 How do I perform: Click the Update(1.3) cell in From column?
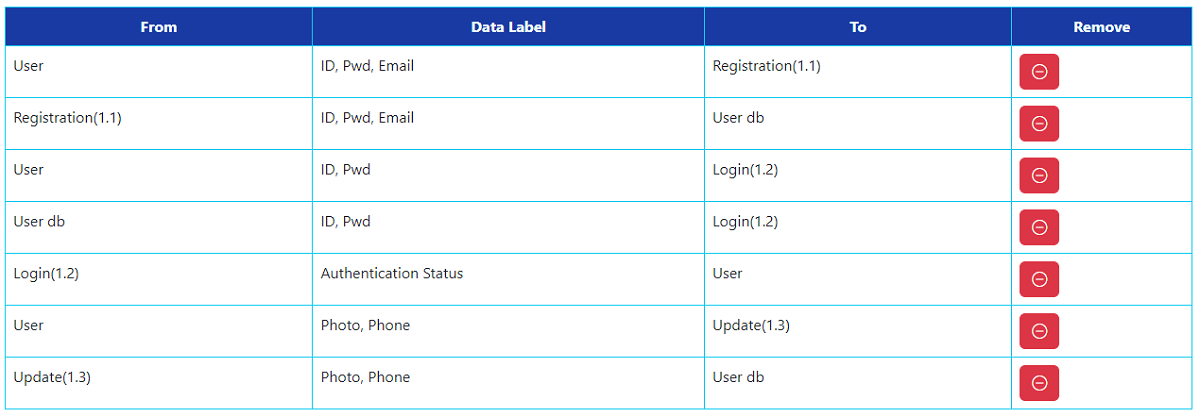[x=159, y=383]
